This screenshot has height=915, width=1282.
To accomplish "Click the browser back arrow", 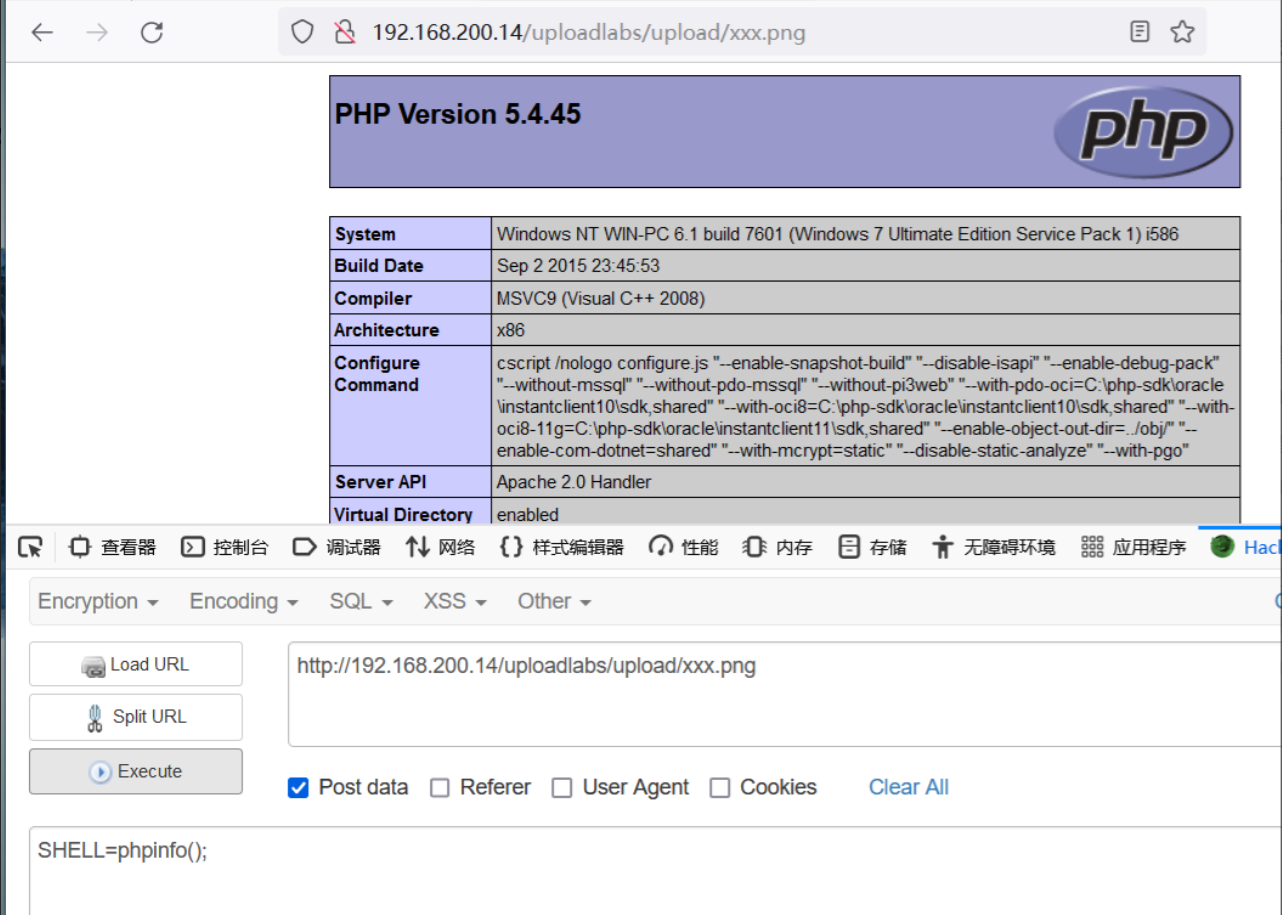I will (x=41, y=33).
